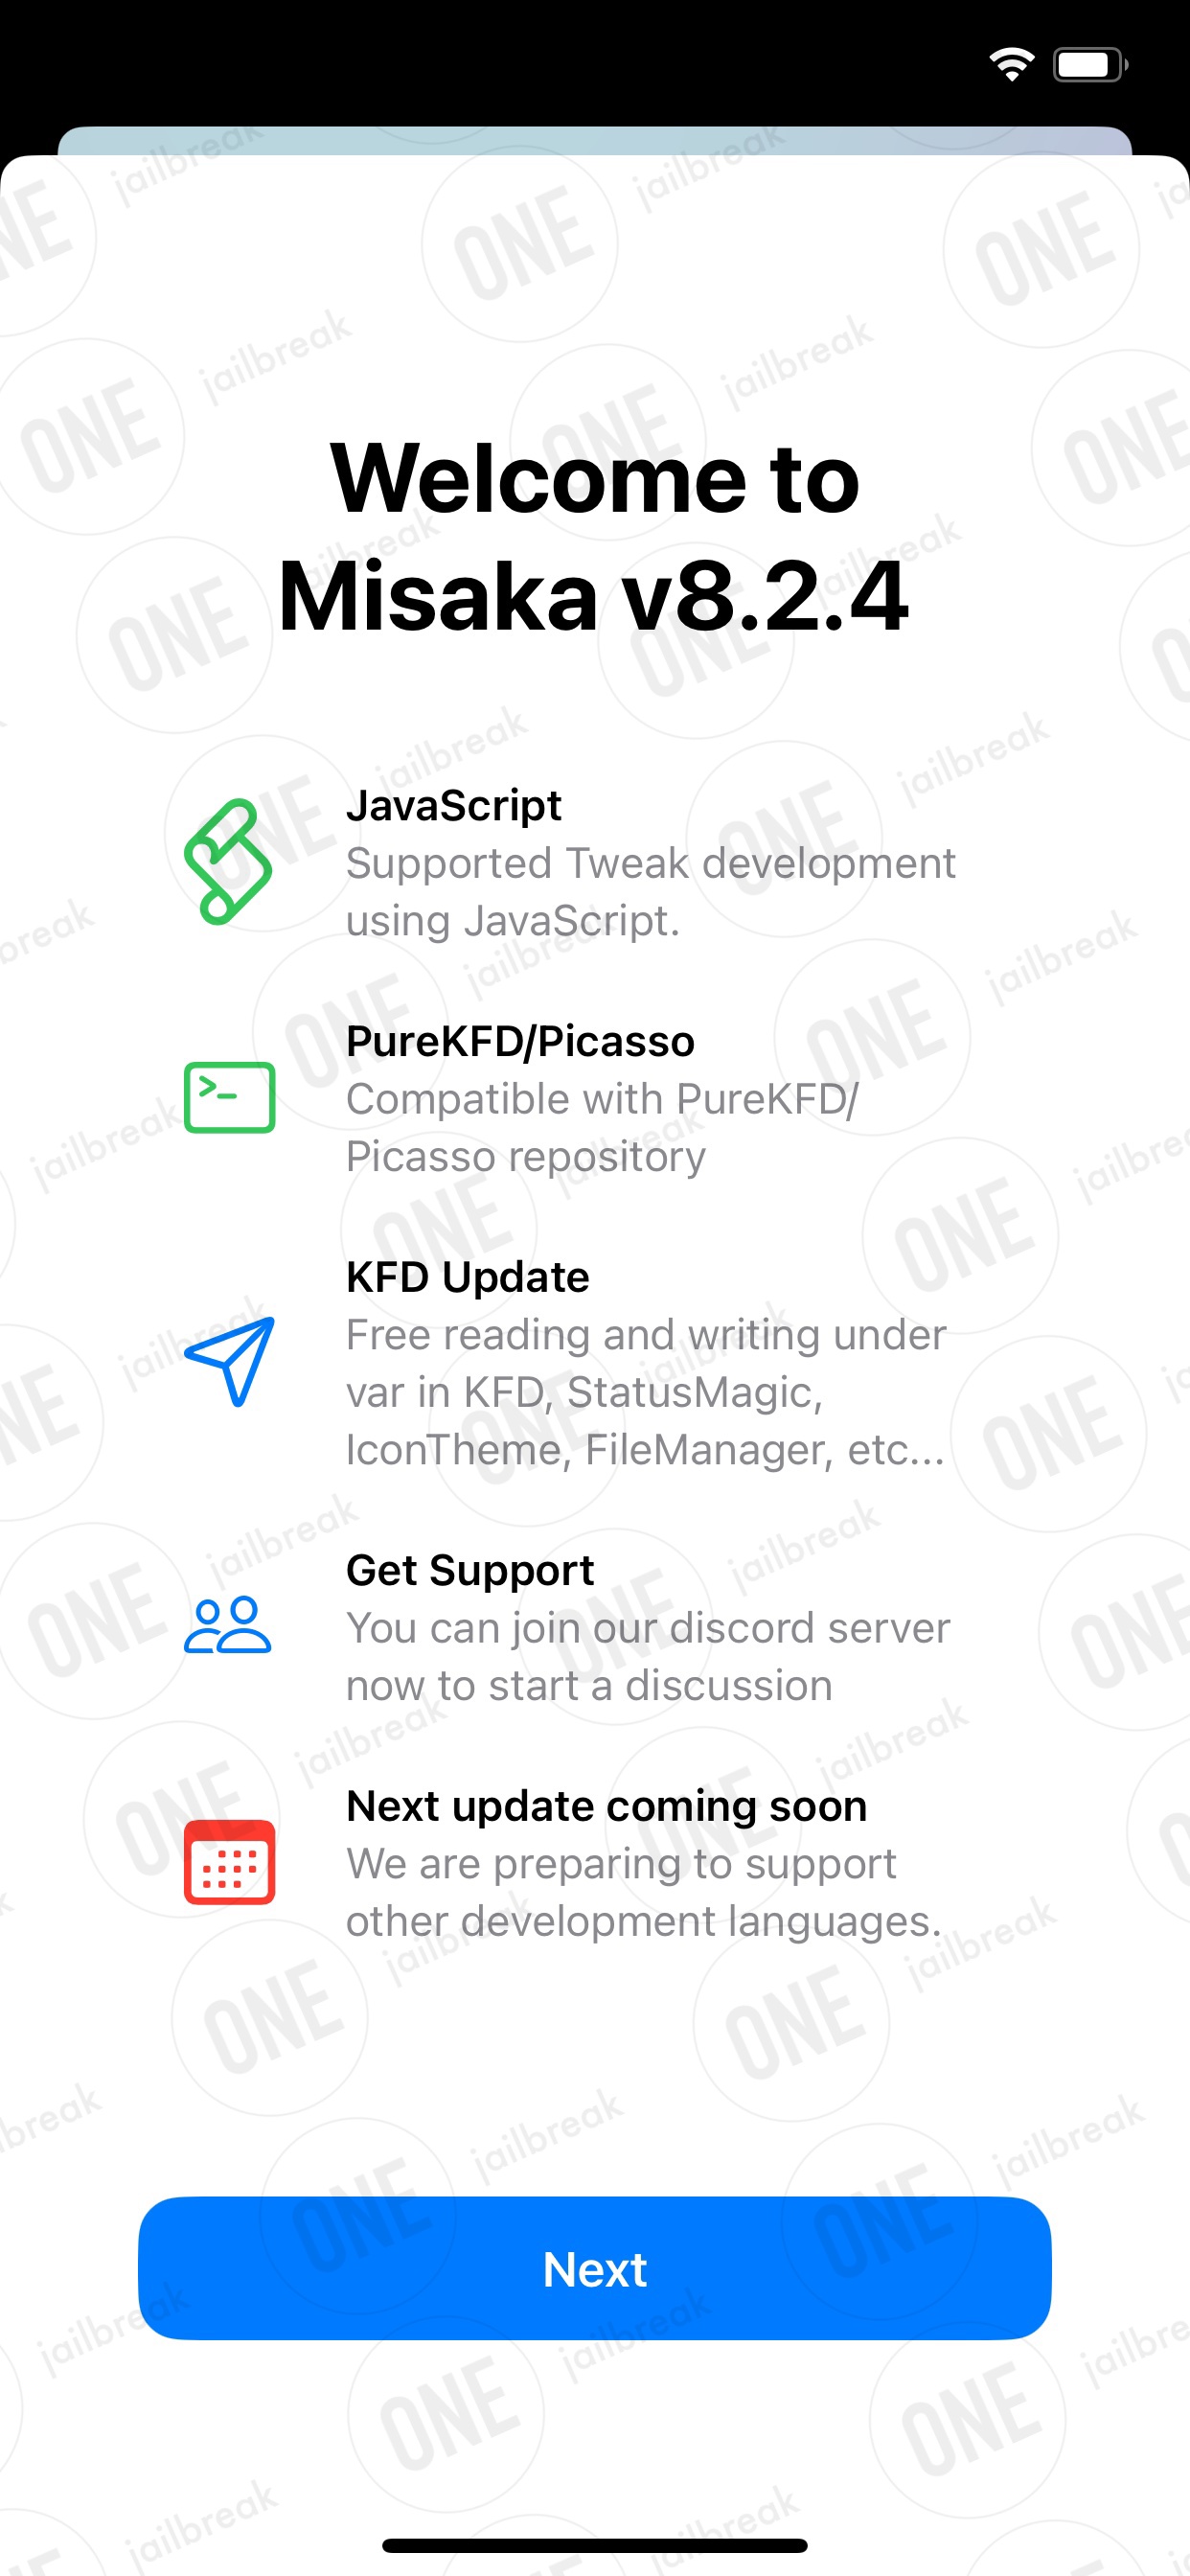Select the PureKFD/Picasso heading
Screen dimensions: 1190x2576
coord(520,1042)
